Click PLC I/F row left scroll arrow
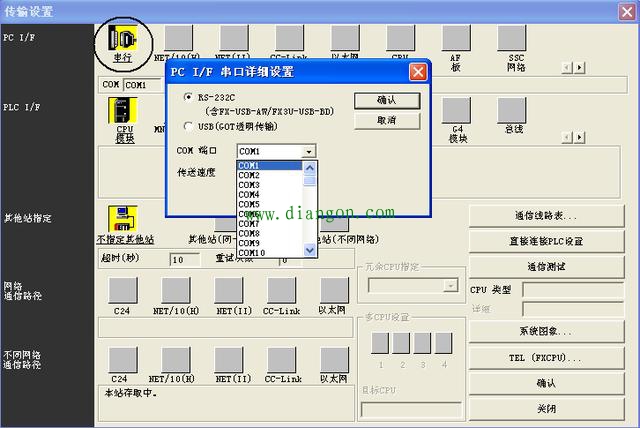640x428 pixels. pos(567,137)
